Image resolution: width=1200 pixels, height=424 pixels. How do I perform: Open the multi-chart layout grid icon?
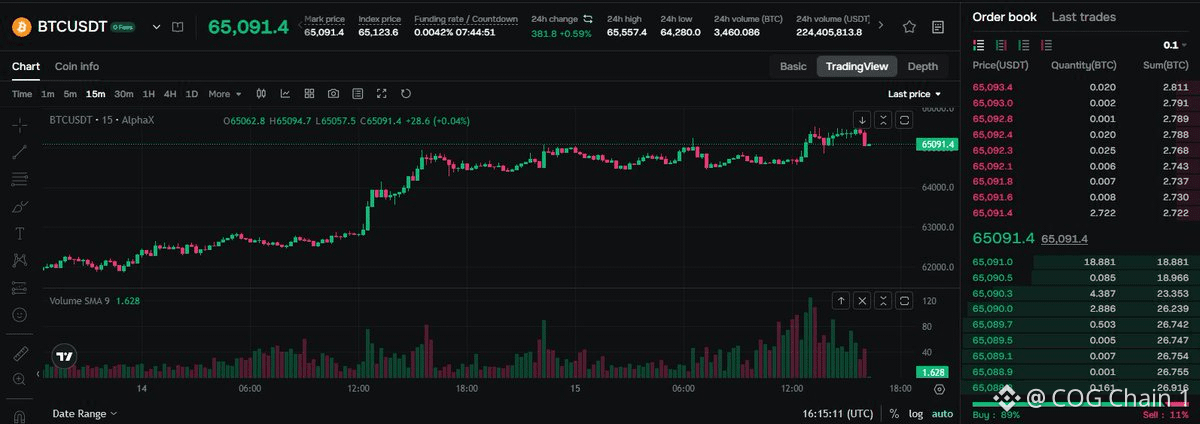coord(309,94)
